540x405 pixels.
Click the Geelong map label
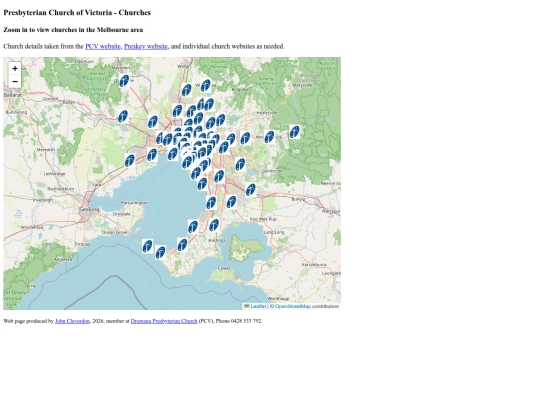[89, 209]
